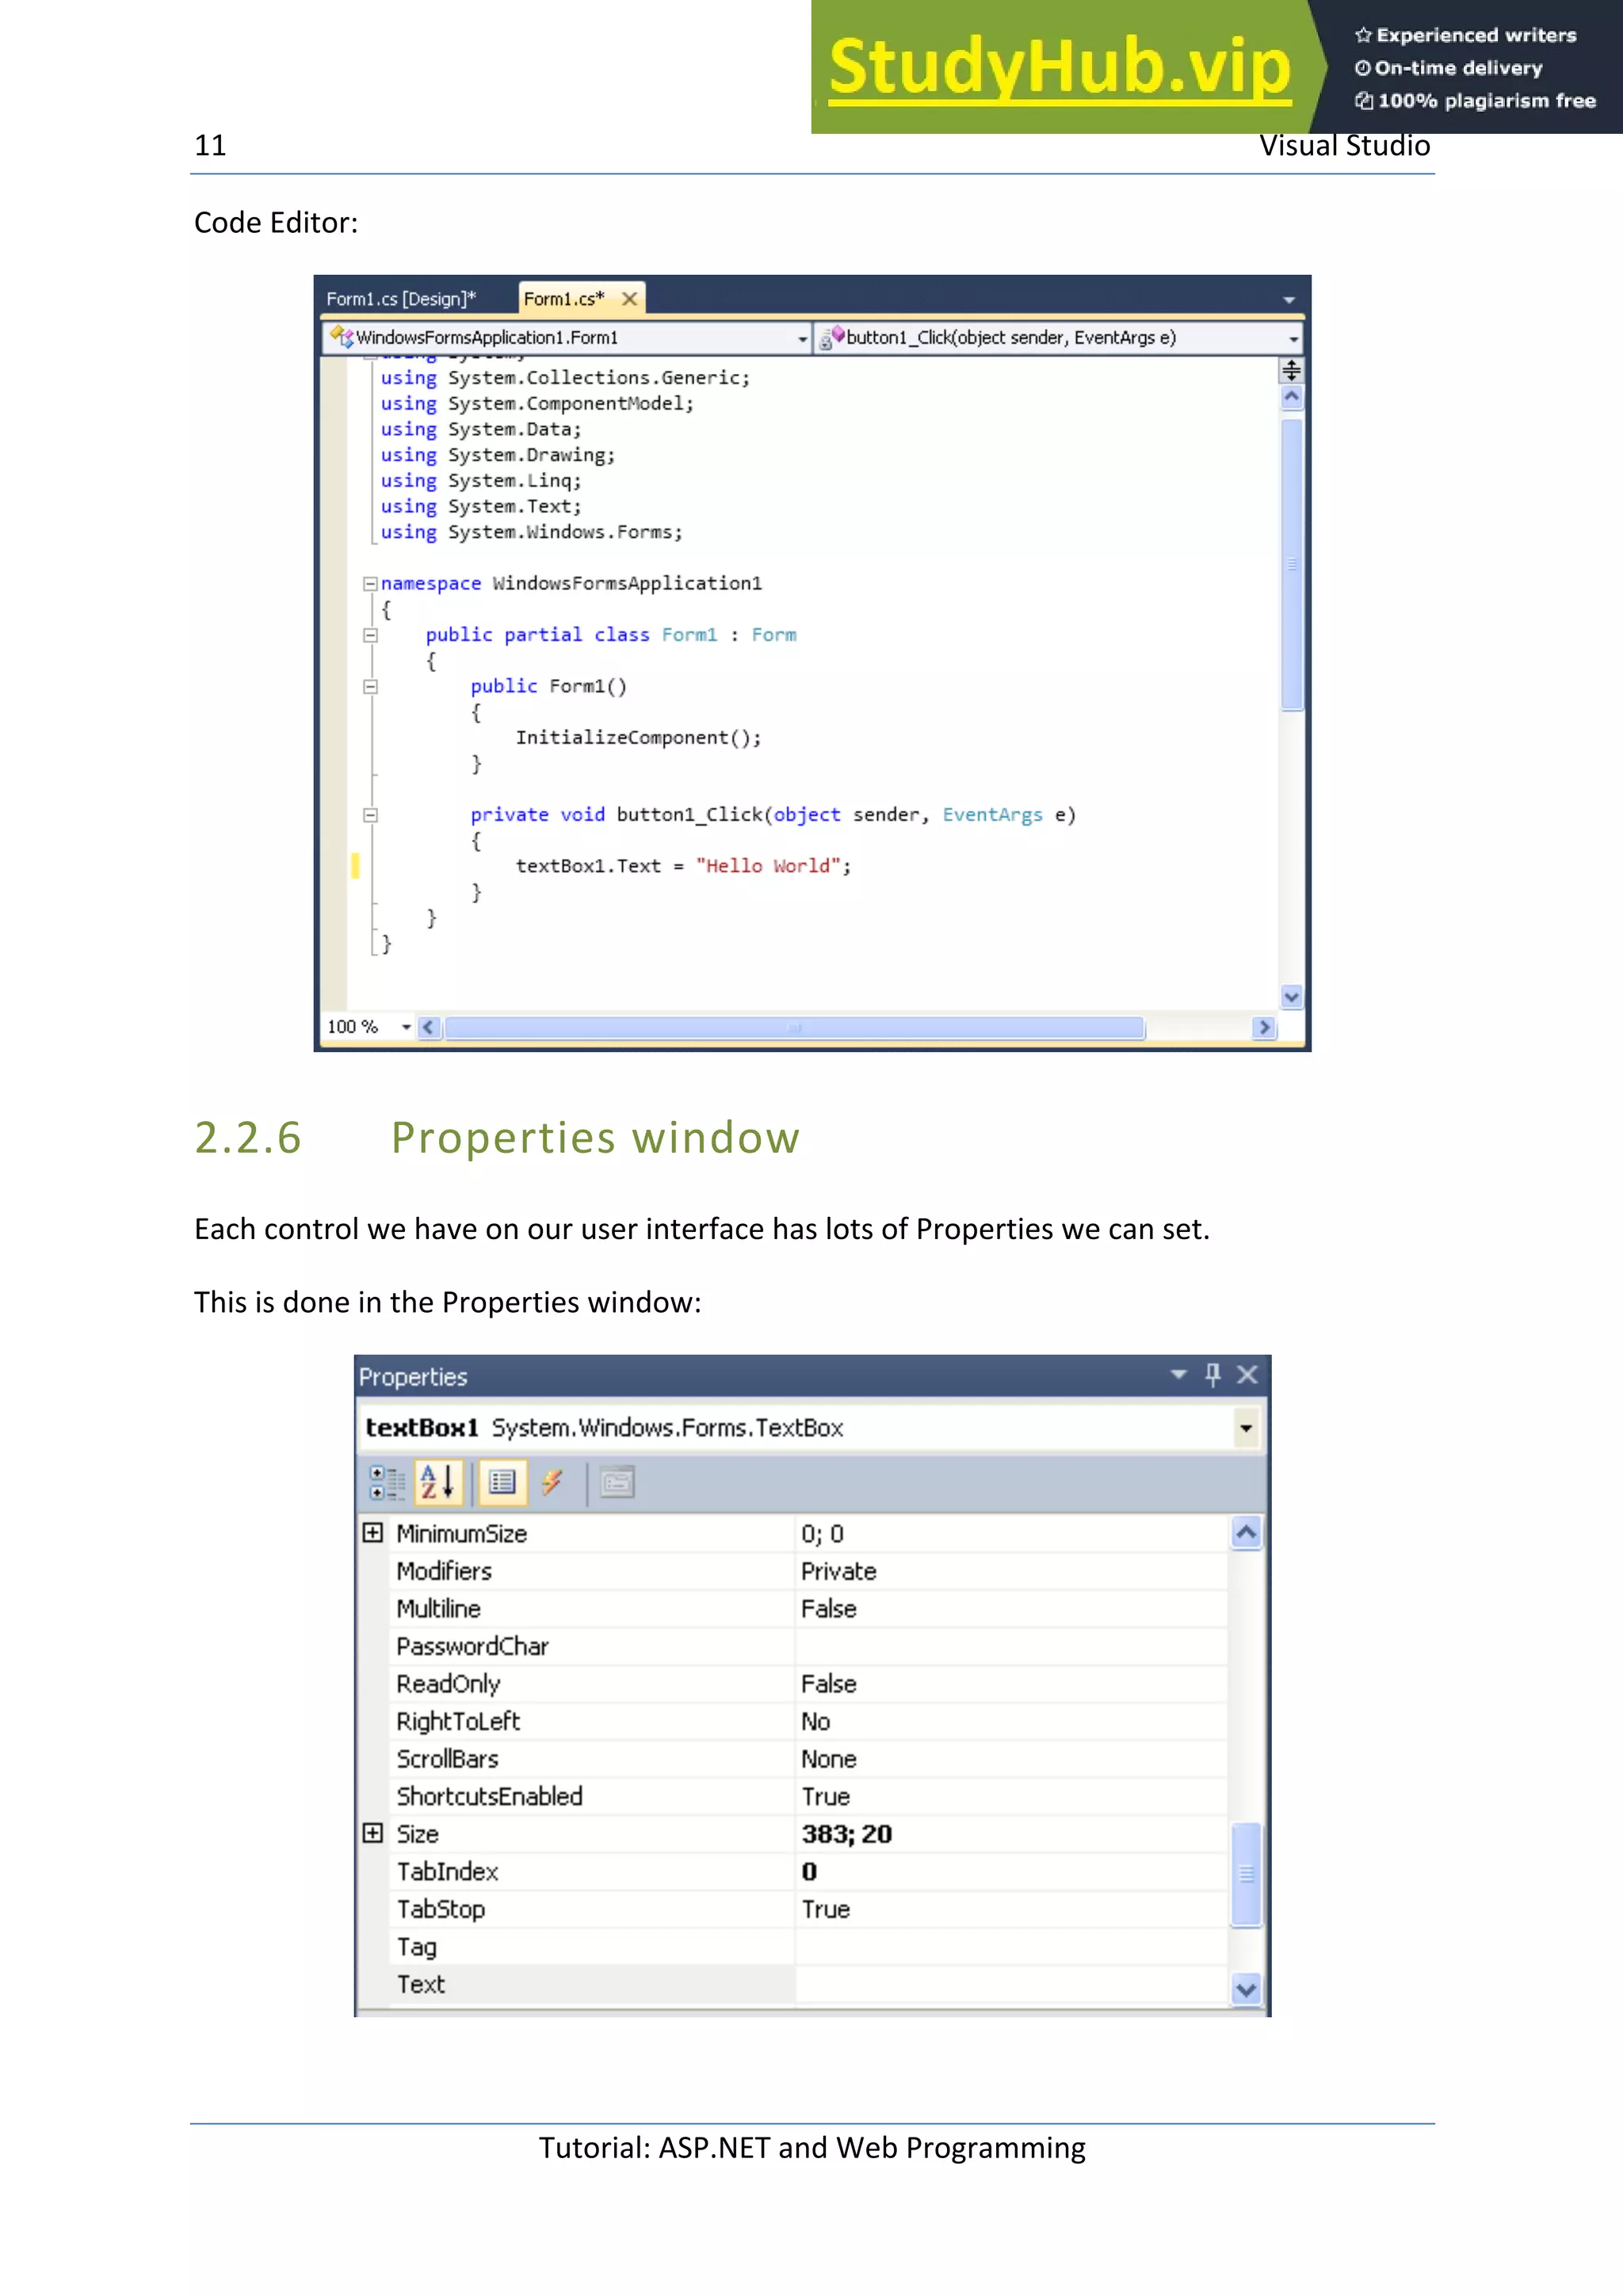Viewport: 1623px width, 2296px height.
Task: Click the StudyHub.vip banner link
Action: (x=1060, y=67)
